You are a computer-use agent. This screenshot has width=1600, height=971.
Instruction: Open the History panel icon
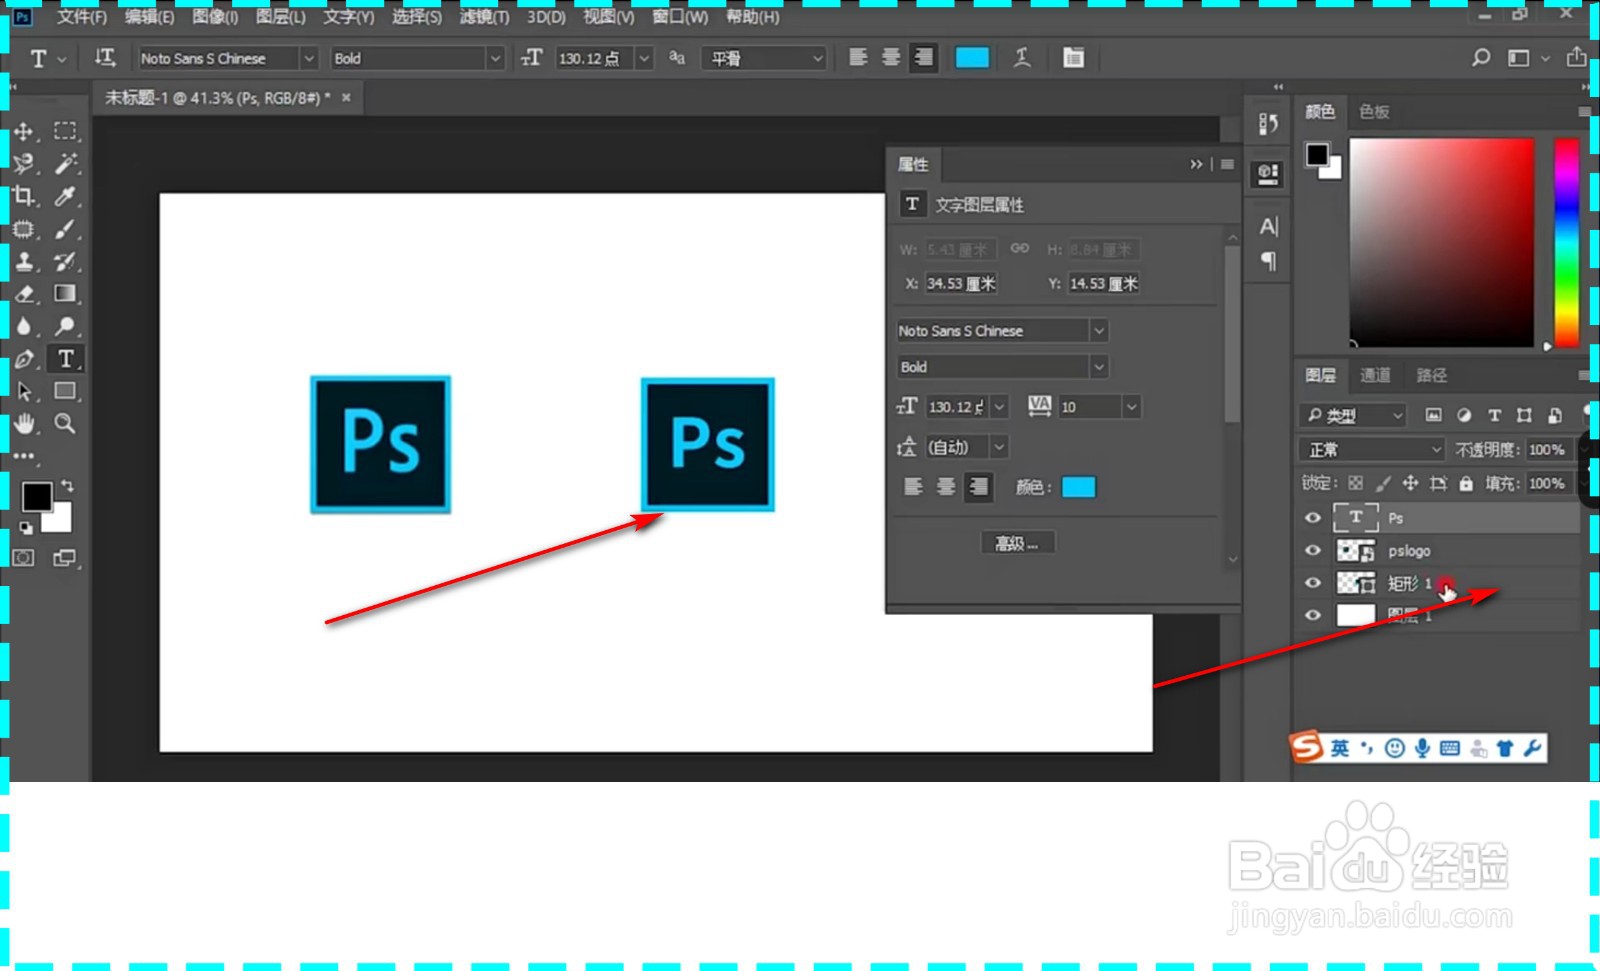(1268, 124)
